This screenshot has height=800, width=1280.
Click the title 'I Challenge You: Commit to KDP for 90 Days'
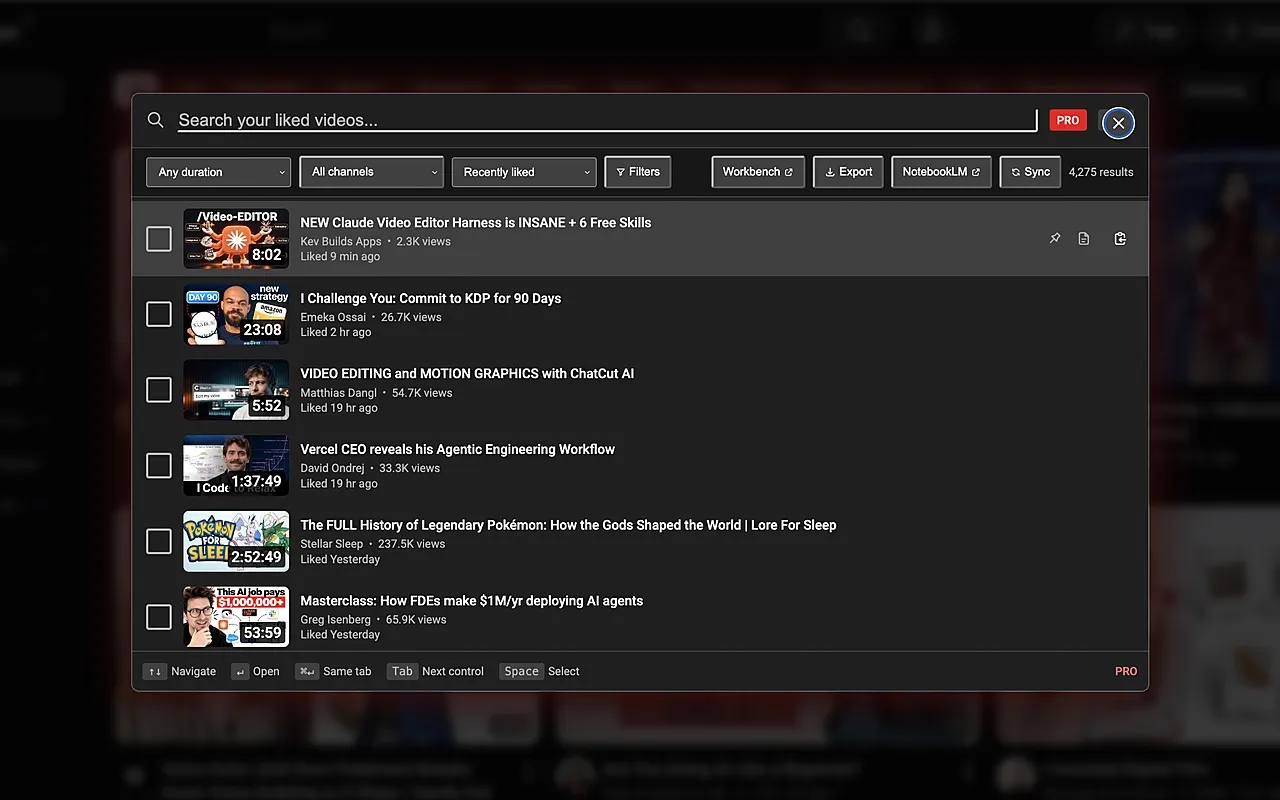(x=431, y=298)
